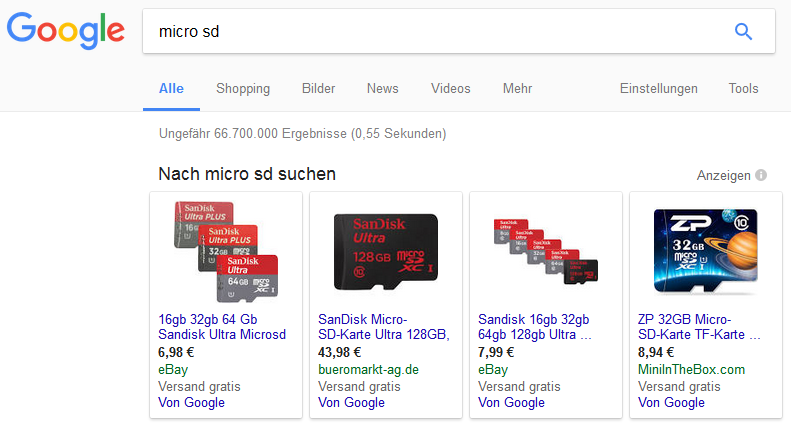
Task: Open the News results tab
Action: click(382, 88)
